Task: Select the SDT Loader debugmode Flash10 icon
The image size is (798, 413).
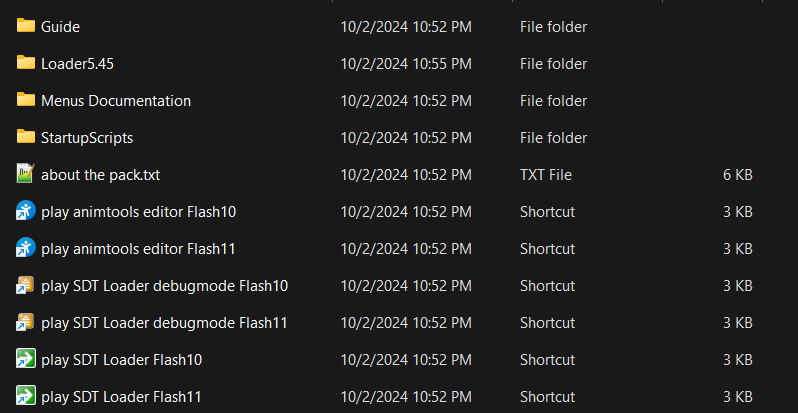Action: tap(26, 285)
